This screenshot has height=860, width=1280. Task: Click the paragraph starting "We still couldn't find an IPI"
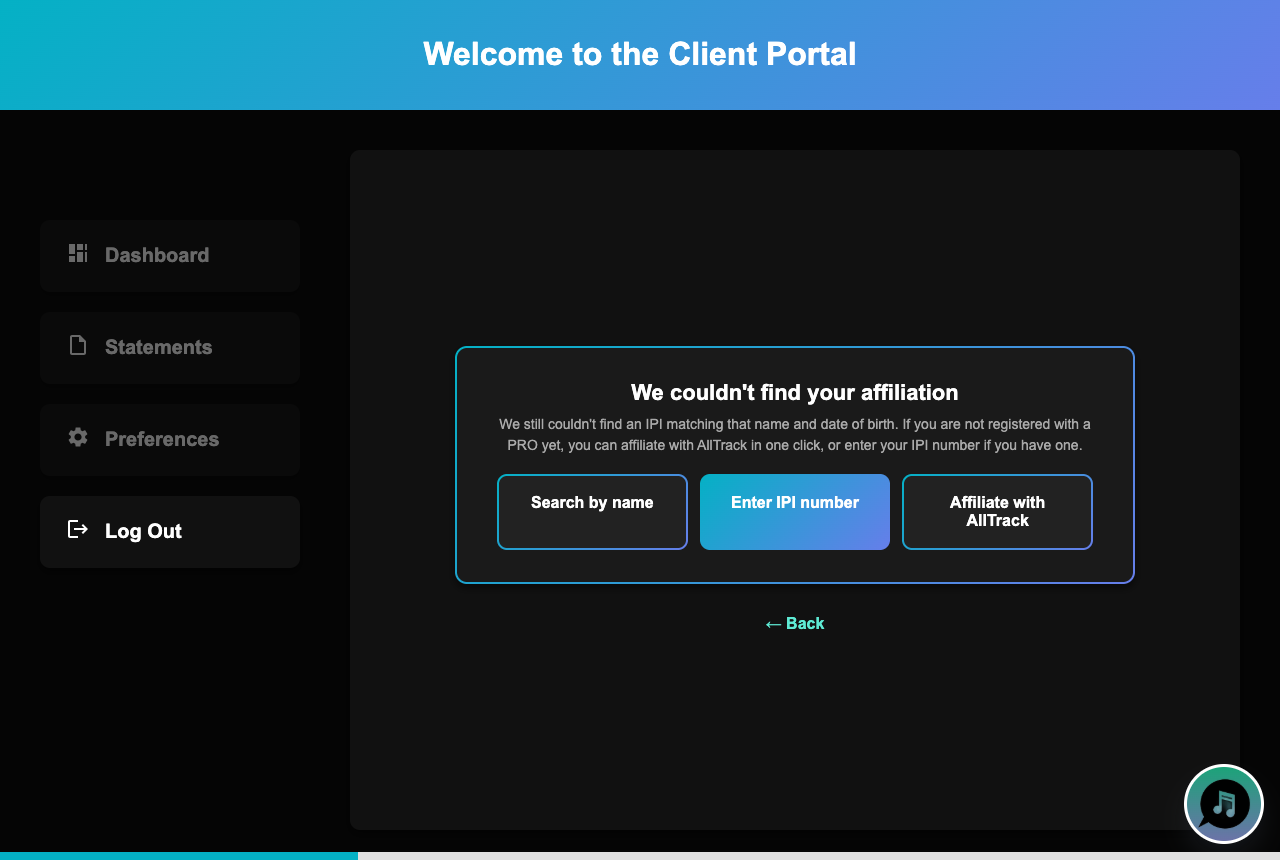[795, 435]
